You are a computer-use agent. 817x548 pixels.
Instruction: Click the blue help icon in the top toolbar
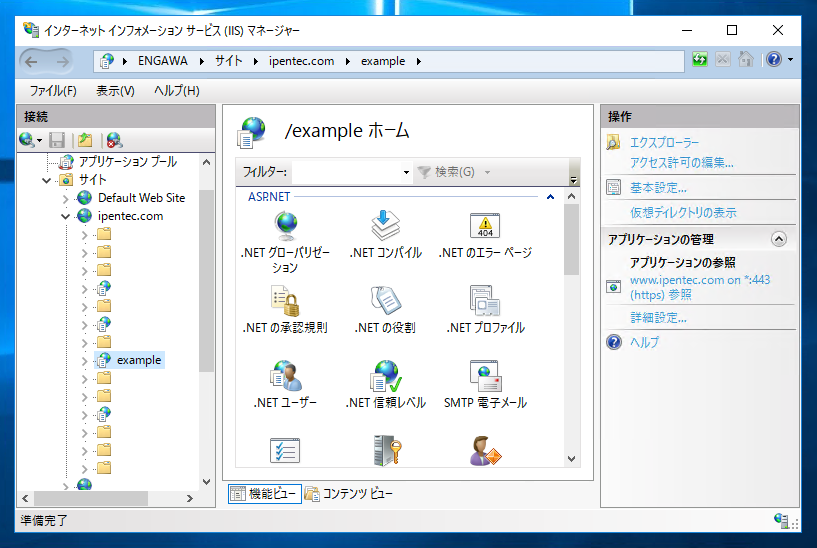(774, 59)
